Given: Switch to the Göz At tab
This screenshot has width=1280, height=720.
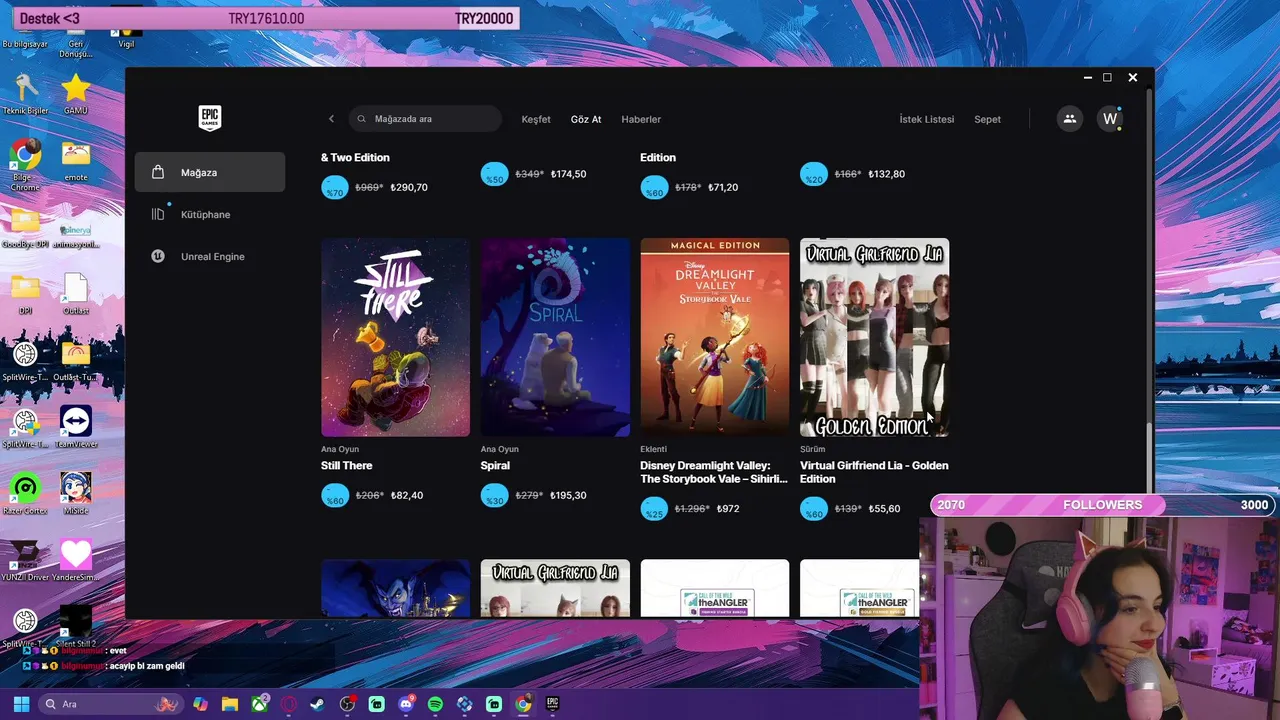Looking at the screenshot, I should [x=586, y=119].
